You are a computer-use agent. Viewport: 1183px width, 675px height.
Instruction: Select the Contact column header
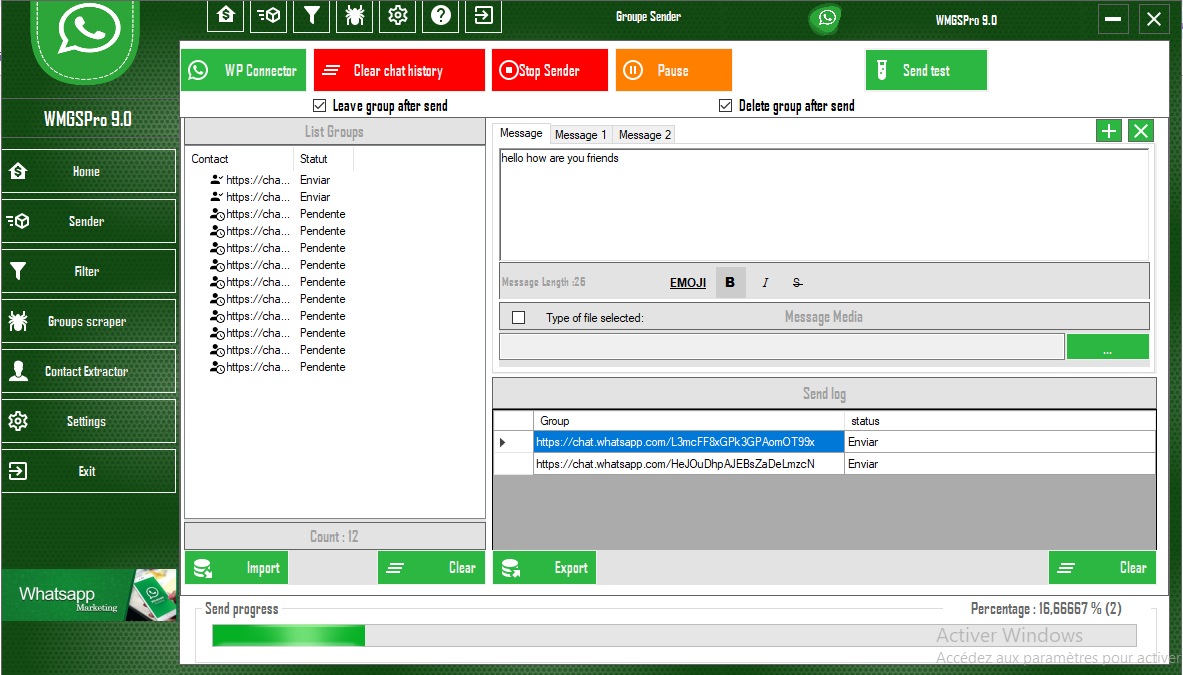coord(240,158)
